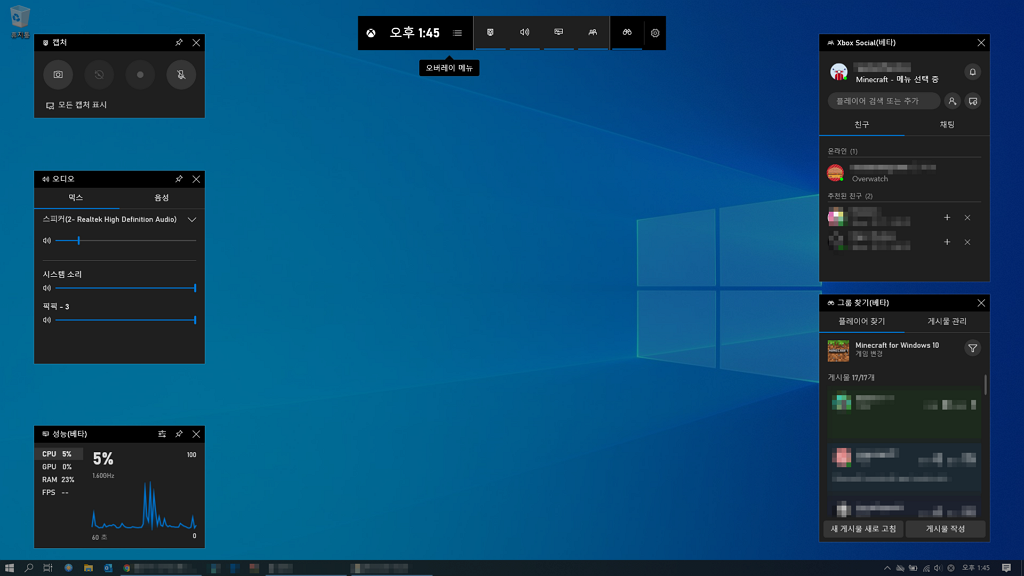Image resolution: width=1024 pixels, height=576 pixels.
Task: Click the group posts list scrollbar
Action: tap(985, 385)
